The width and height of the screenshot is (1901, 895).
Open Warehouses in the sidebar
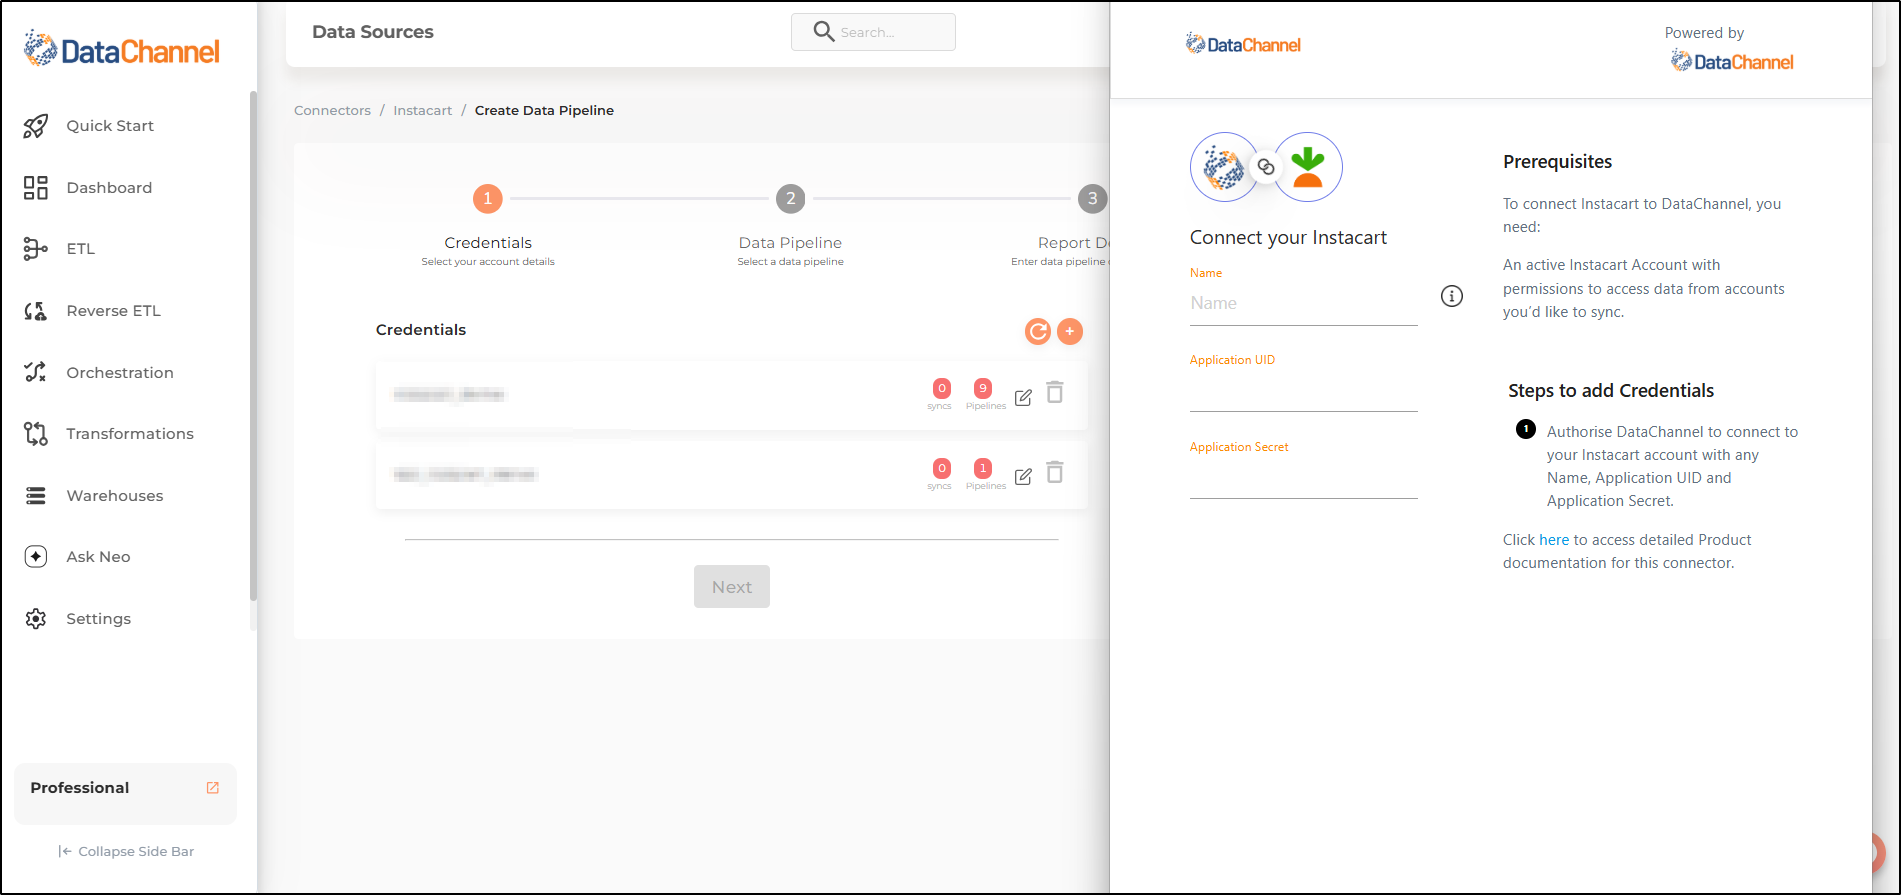[x=114, y=496]
